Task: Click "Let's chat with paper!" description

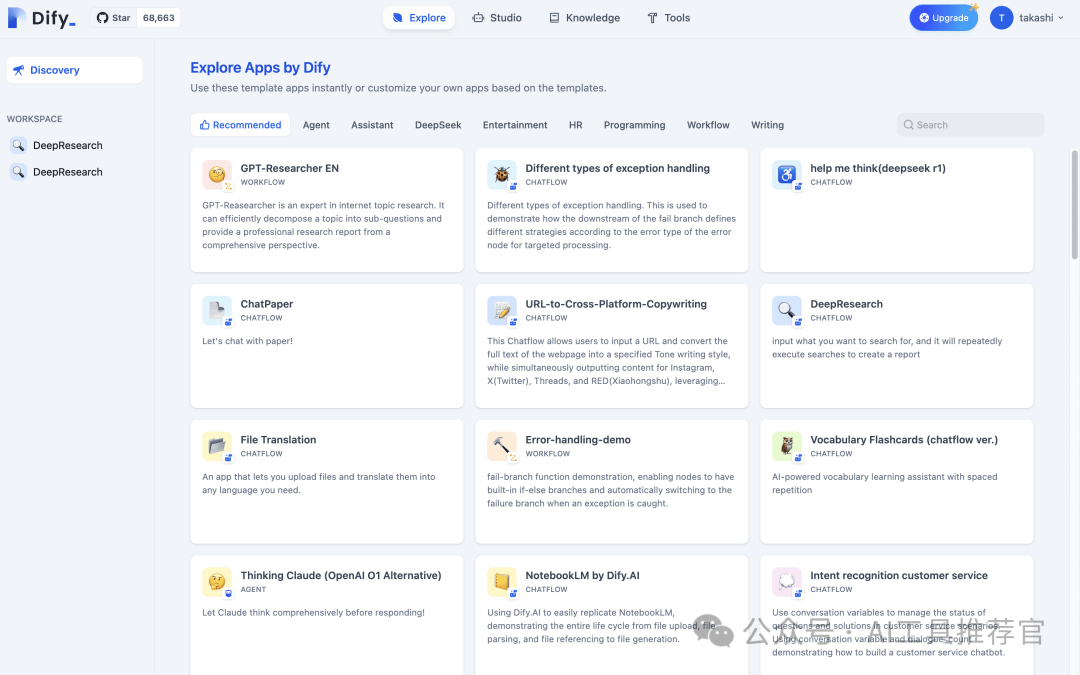Action: pos(247,341)
